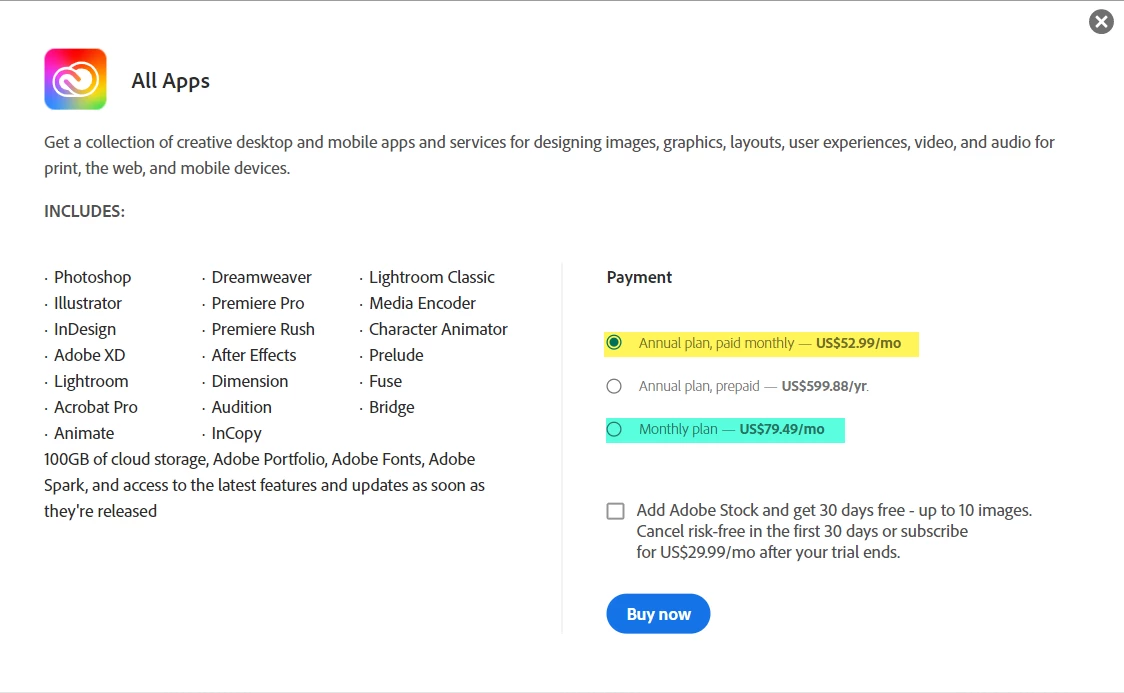Select Annual plan, prepaid radio button
Screen dimensions: 1124x693
tap(614, 386)
